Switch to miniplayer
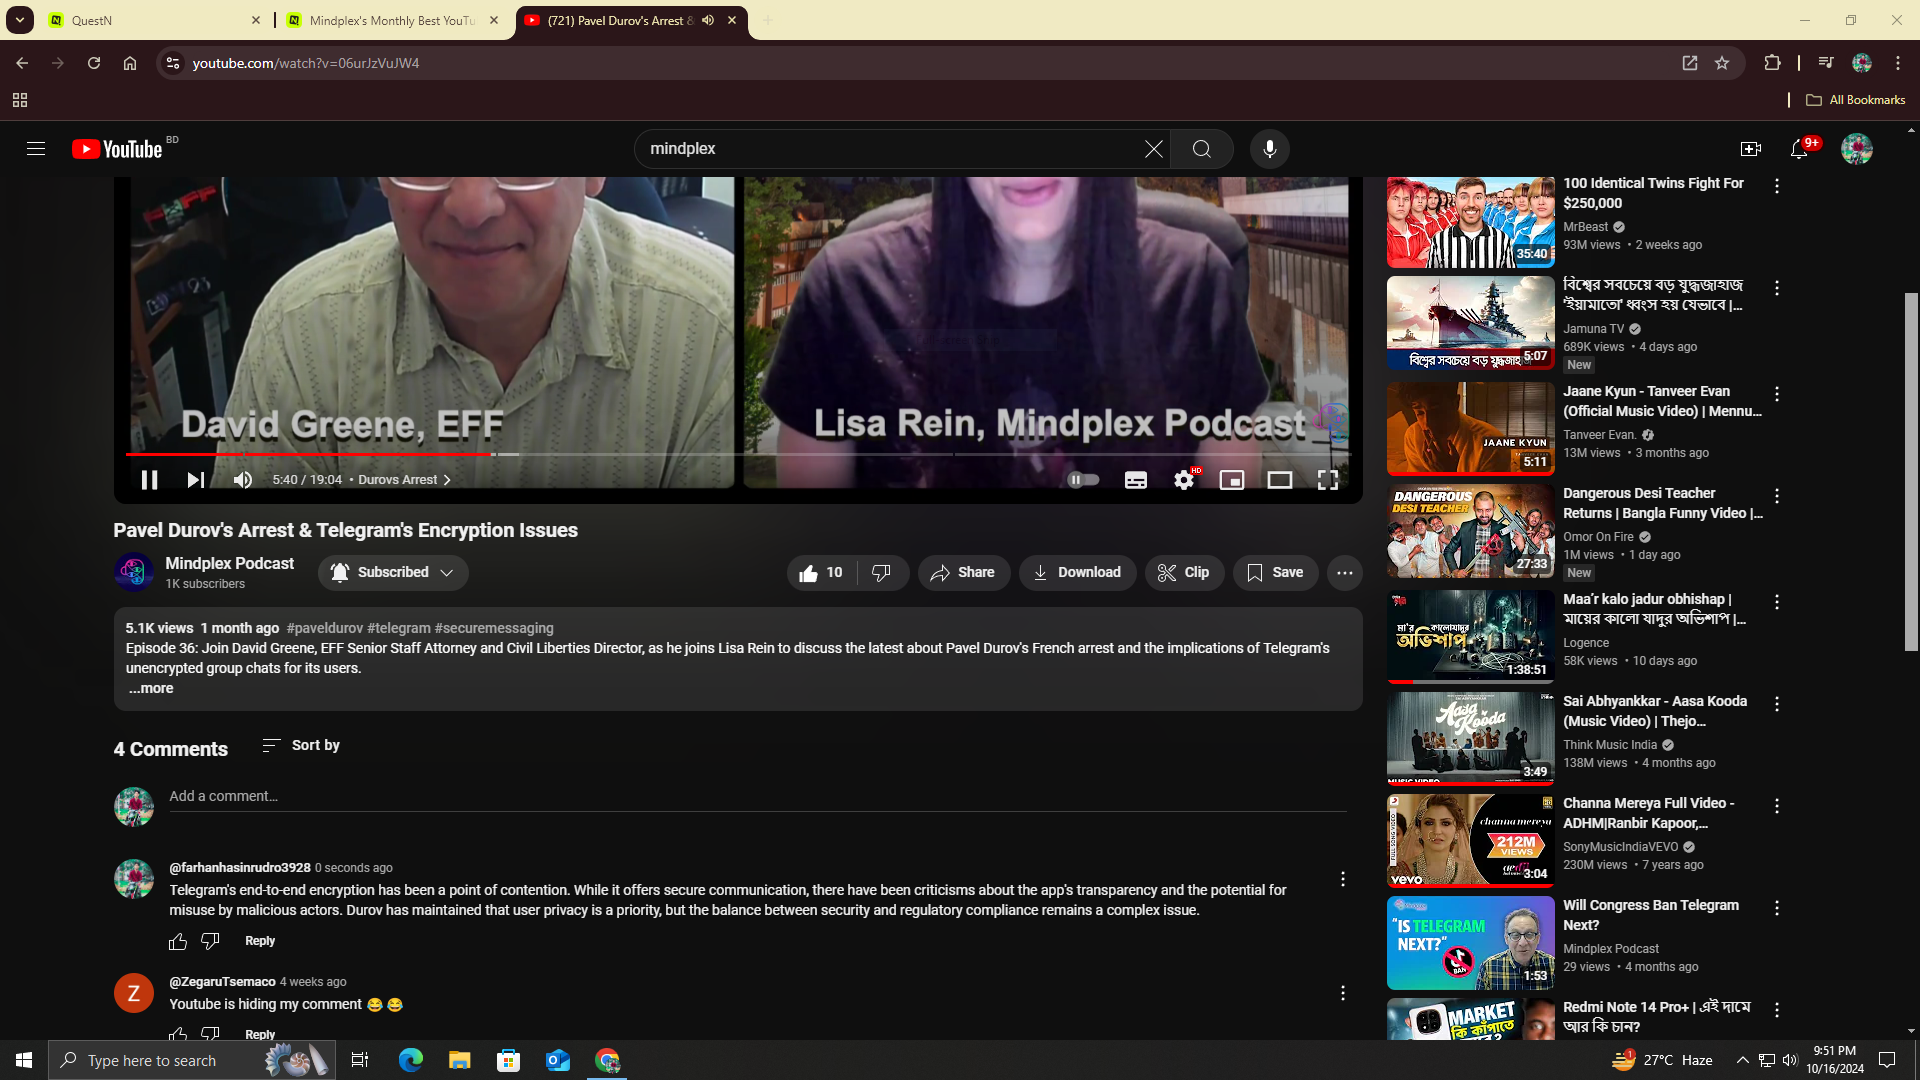This screenshot has width=1920, height=1080. coord(1232,480)
